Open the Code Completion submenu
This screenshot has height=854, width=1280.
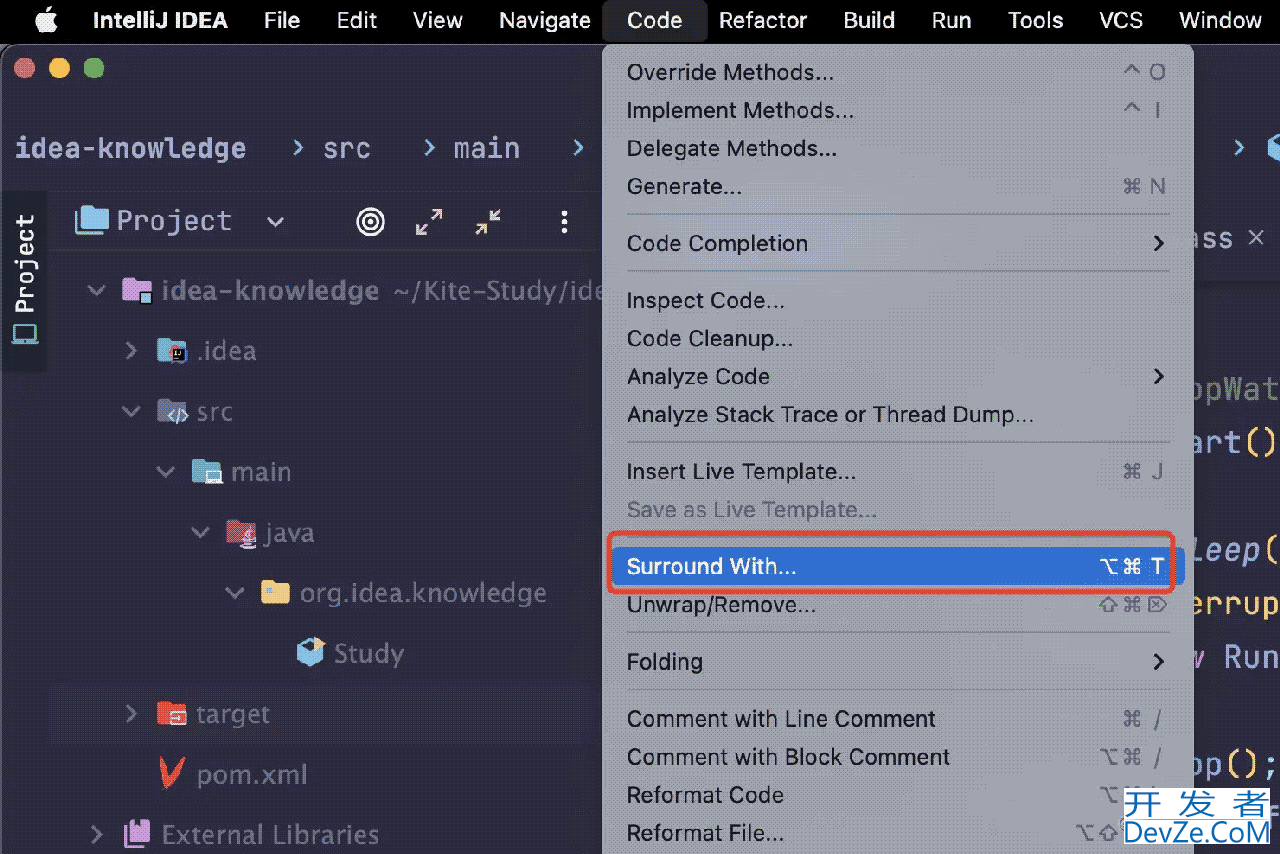coord(897,243)
